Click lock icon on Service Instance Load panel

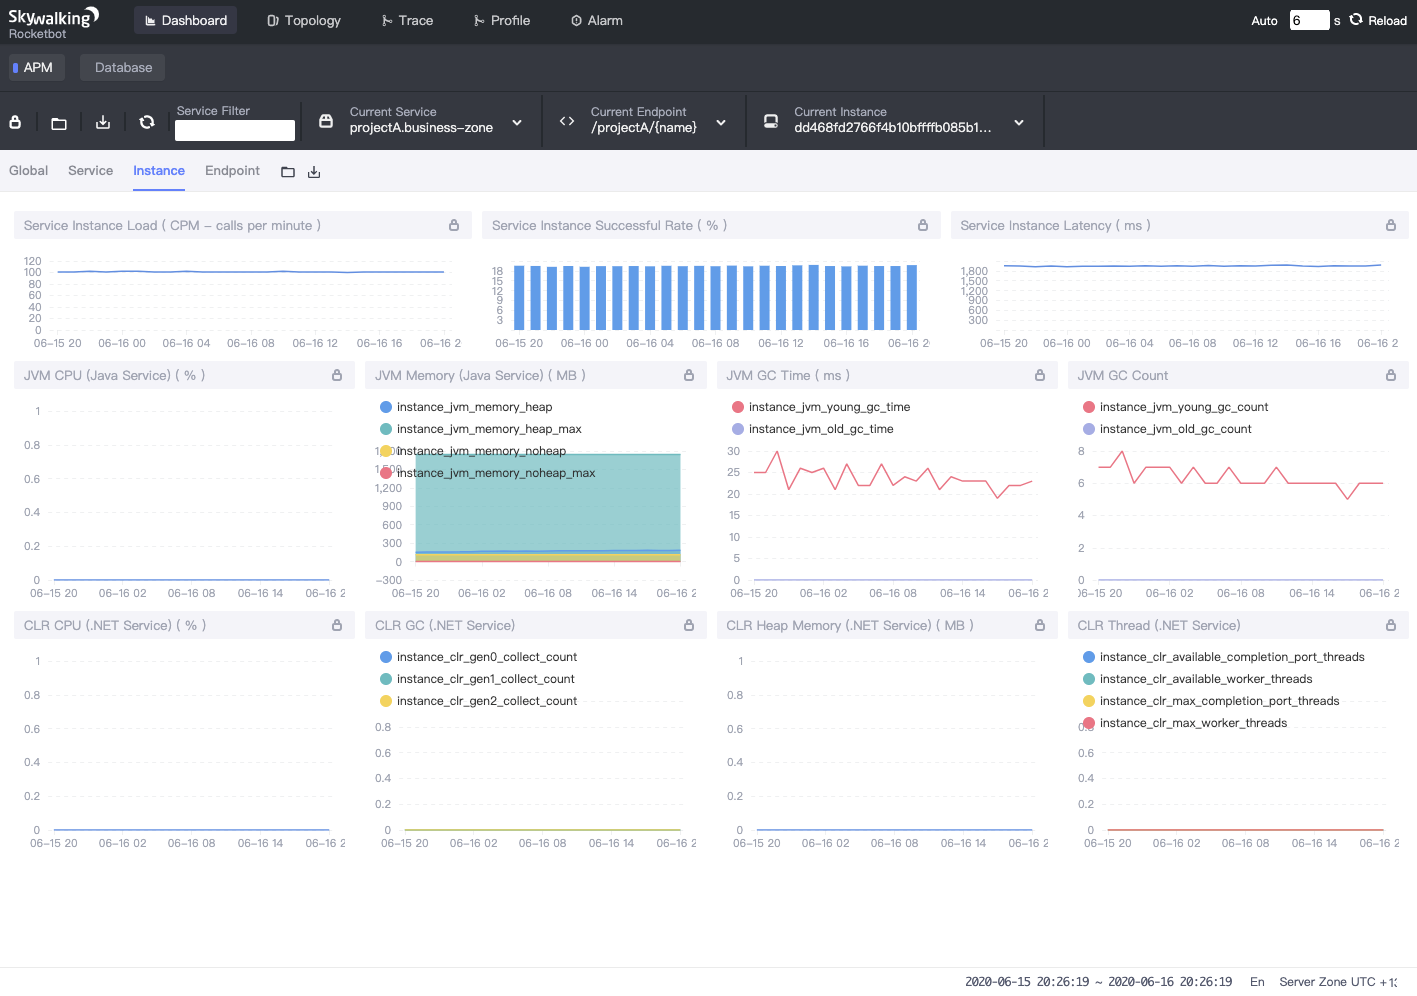tap(454, 225)
